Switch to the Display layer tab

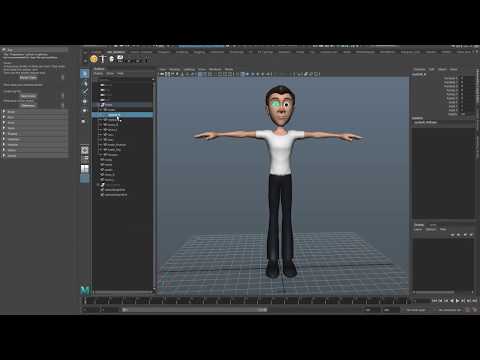coord(419,225)
